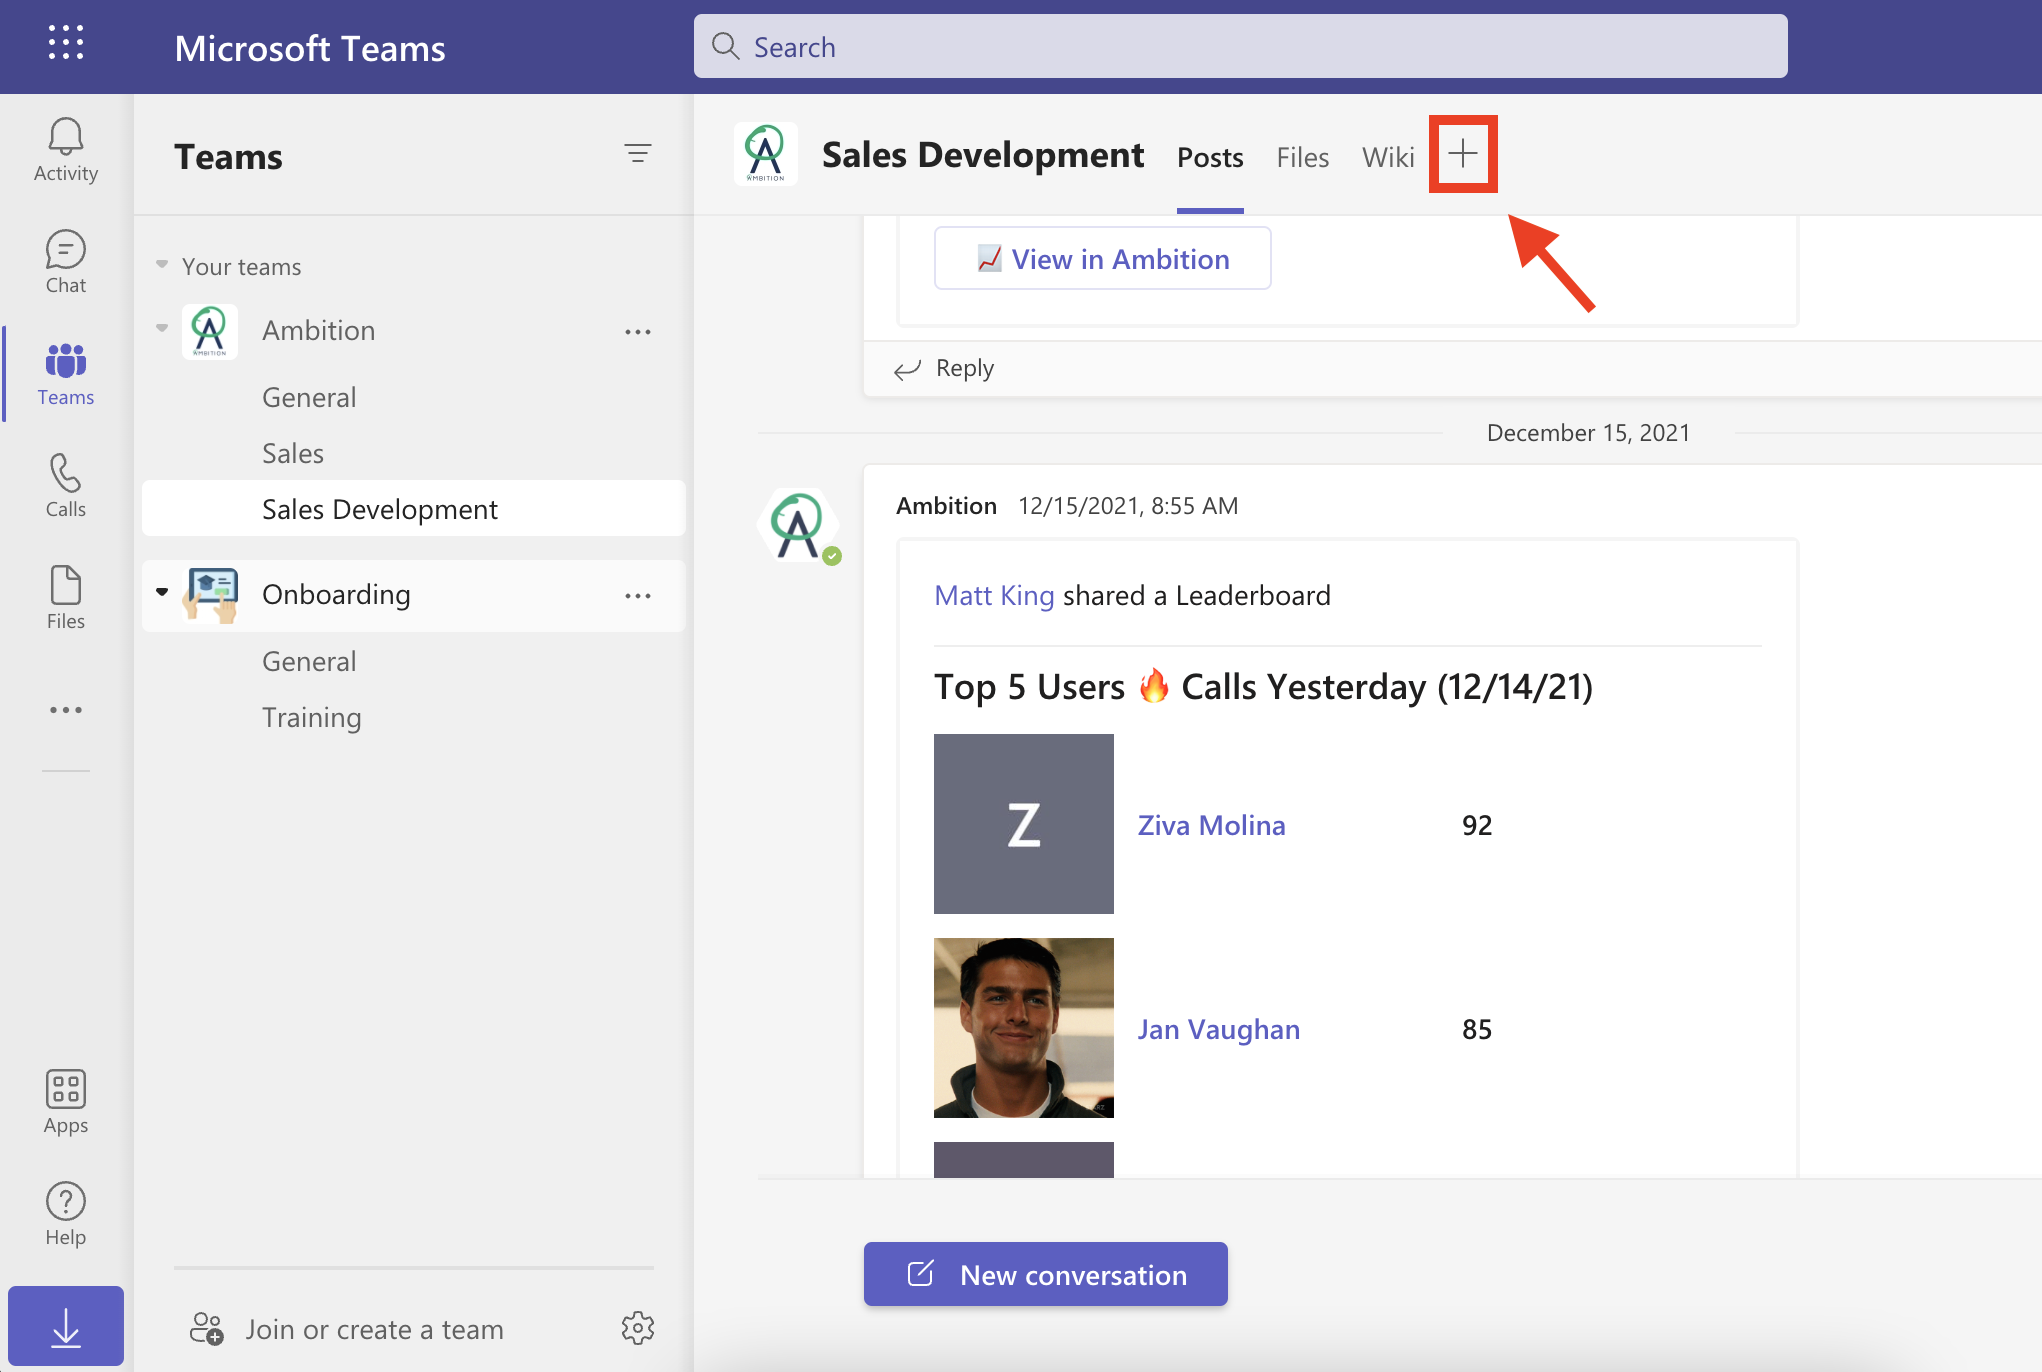Click in the Search box
Image resolution: width=2042 pixels, height=1372 pixels.
1241,47
